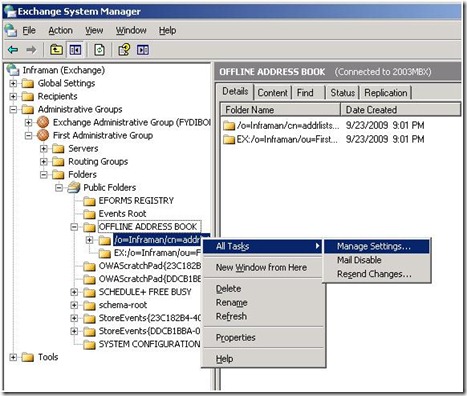Sort by Date Created column header
Viewport: 467px width, 396px height.
click(x=401, y=110)
